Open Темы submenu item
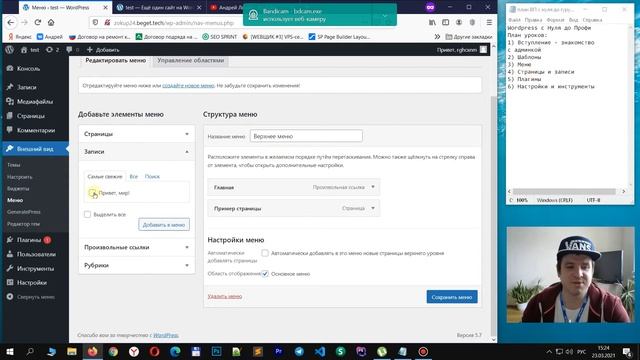The width and height of the screenshot is (640, 360). tap(14, 165)
